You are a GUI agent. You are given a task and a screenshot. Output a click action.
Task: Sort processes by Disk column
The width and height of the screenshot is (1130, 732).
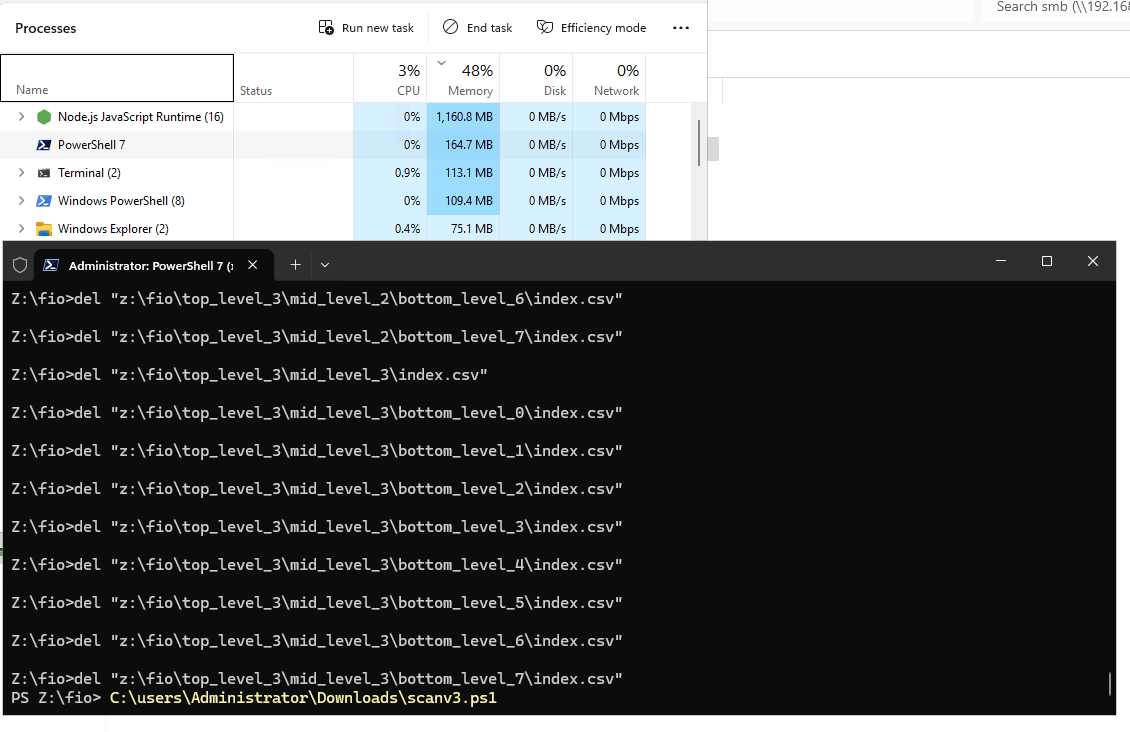click(536, 78)
